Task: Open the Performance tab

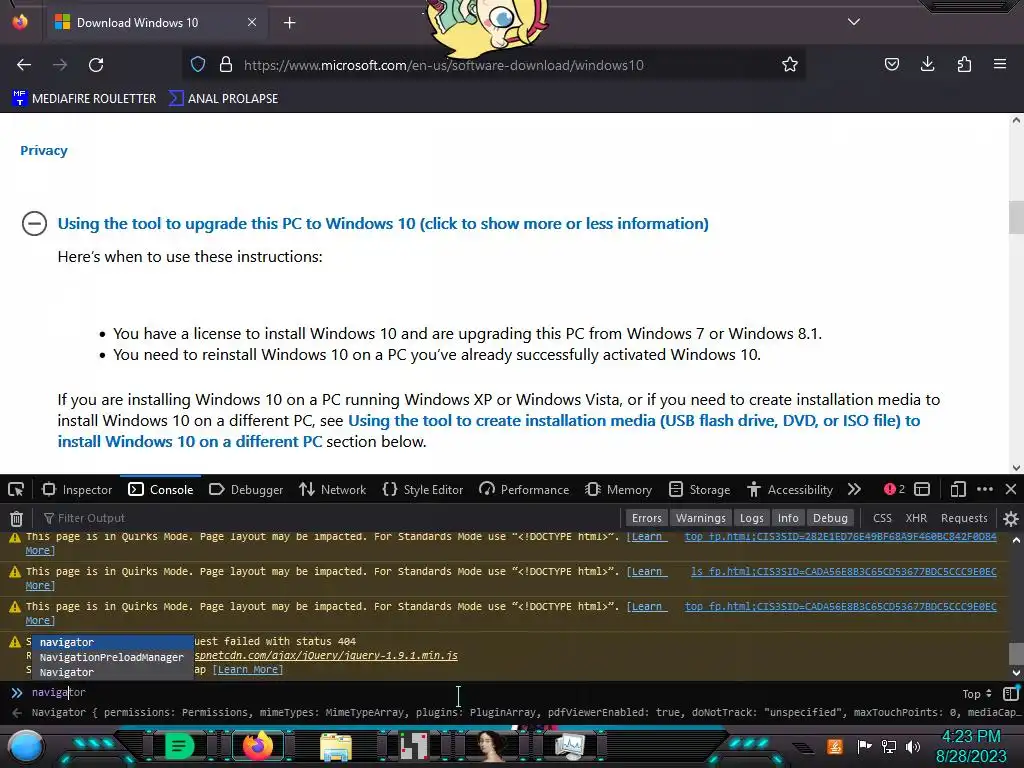Action: click(524, 490)
